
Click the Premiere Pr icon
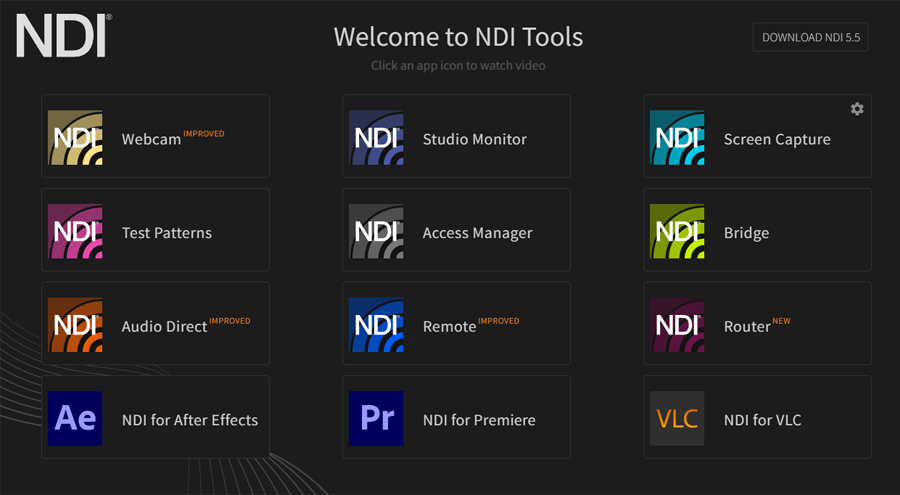(376, 419)
